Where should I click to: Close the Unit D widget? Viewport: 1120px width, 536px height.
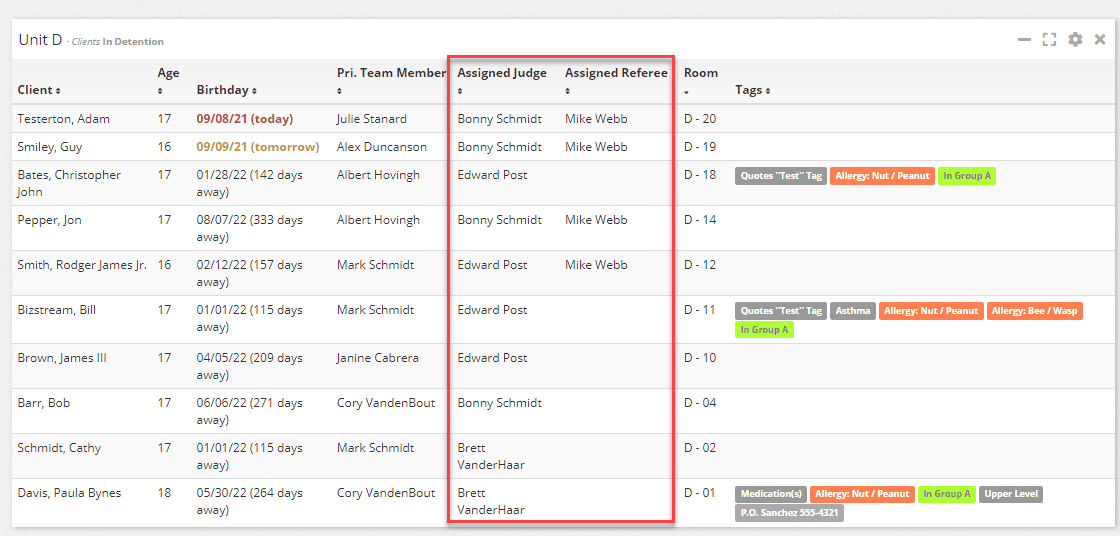coord(1100,40)
